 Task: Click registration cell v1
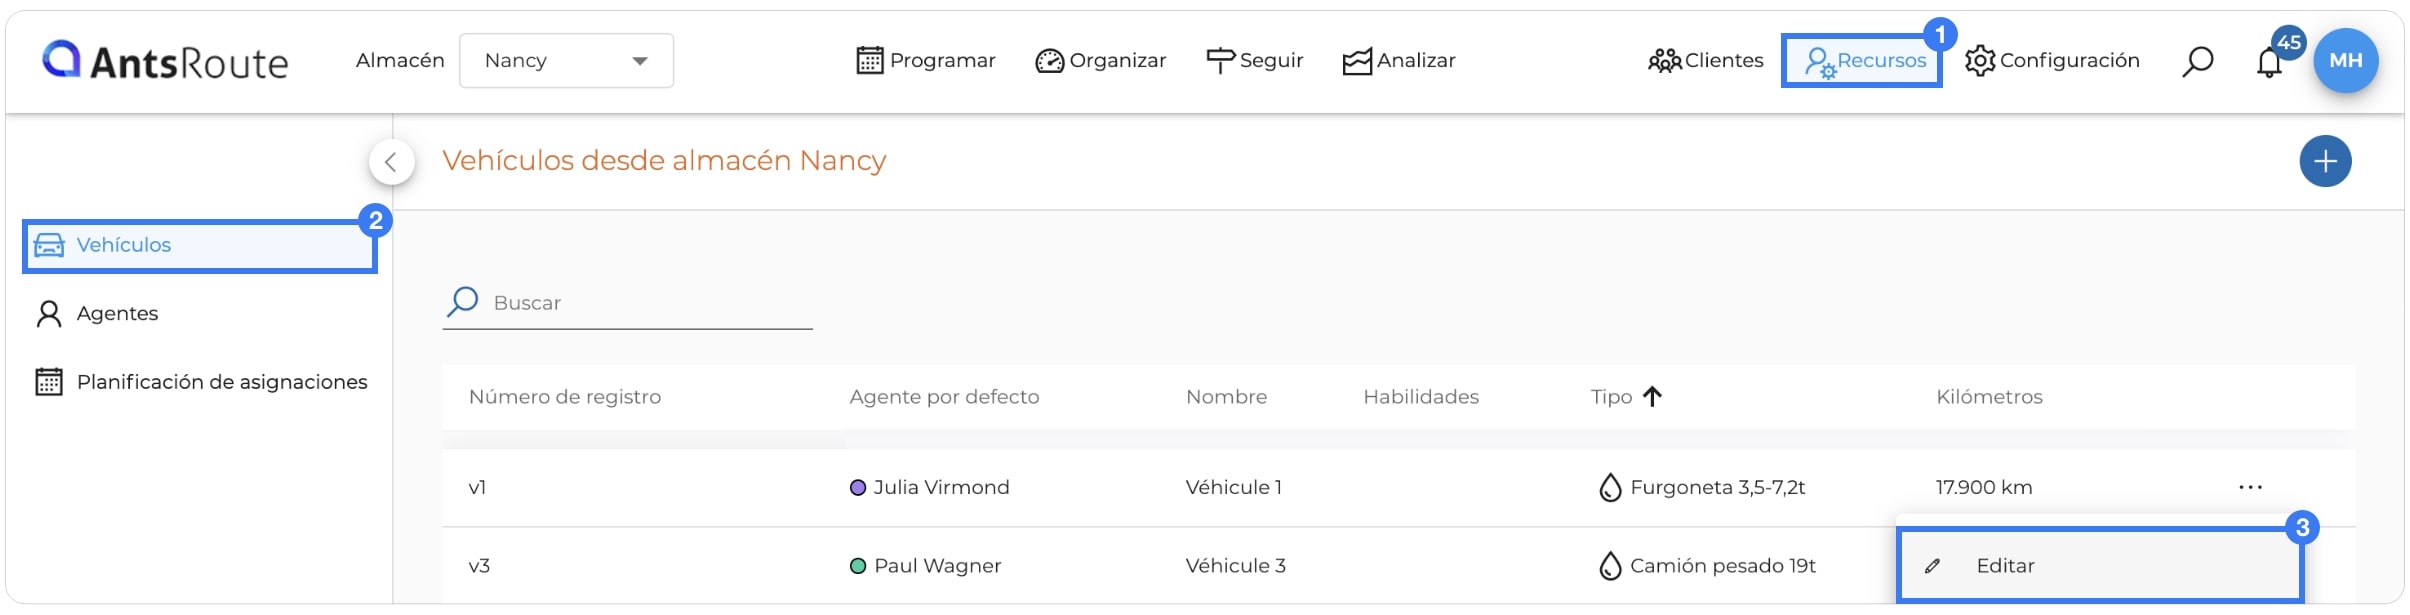pos(477,488)
